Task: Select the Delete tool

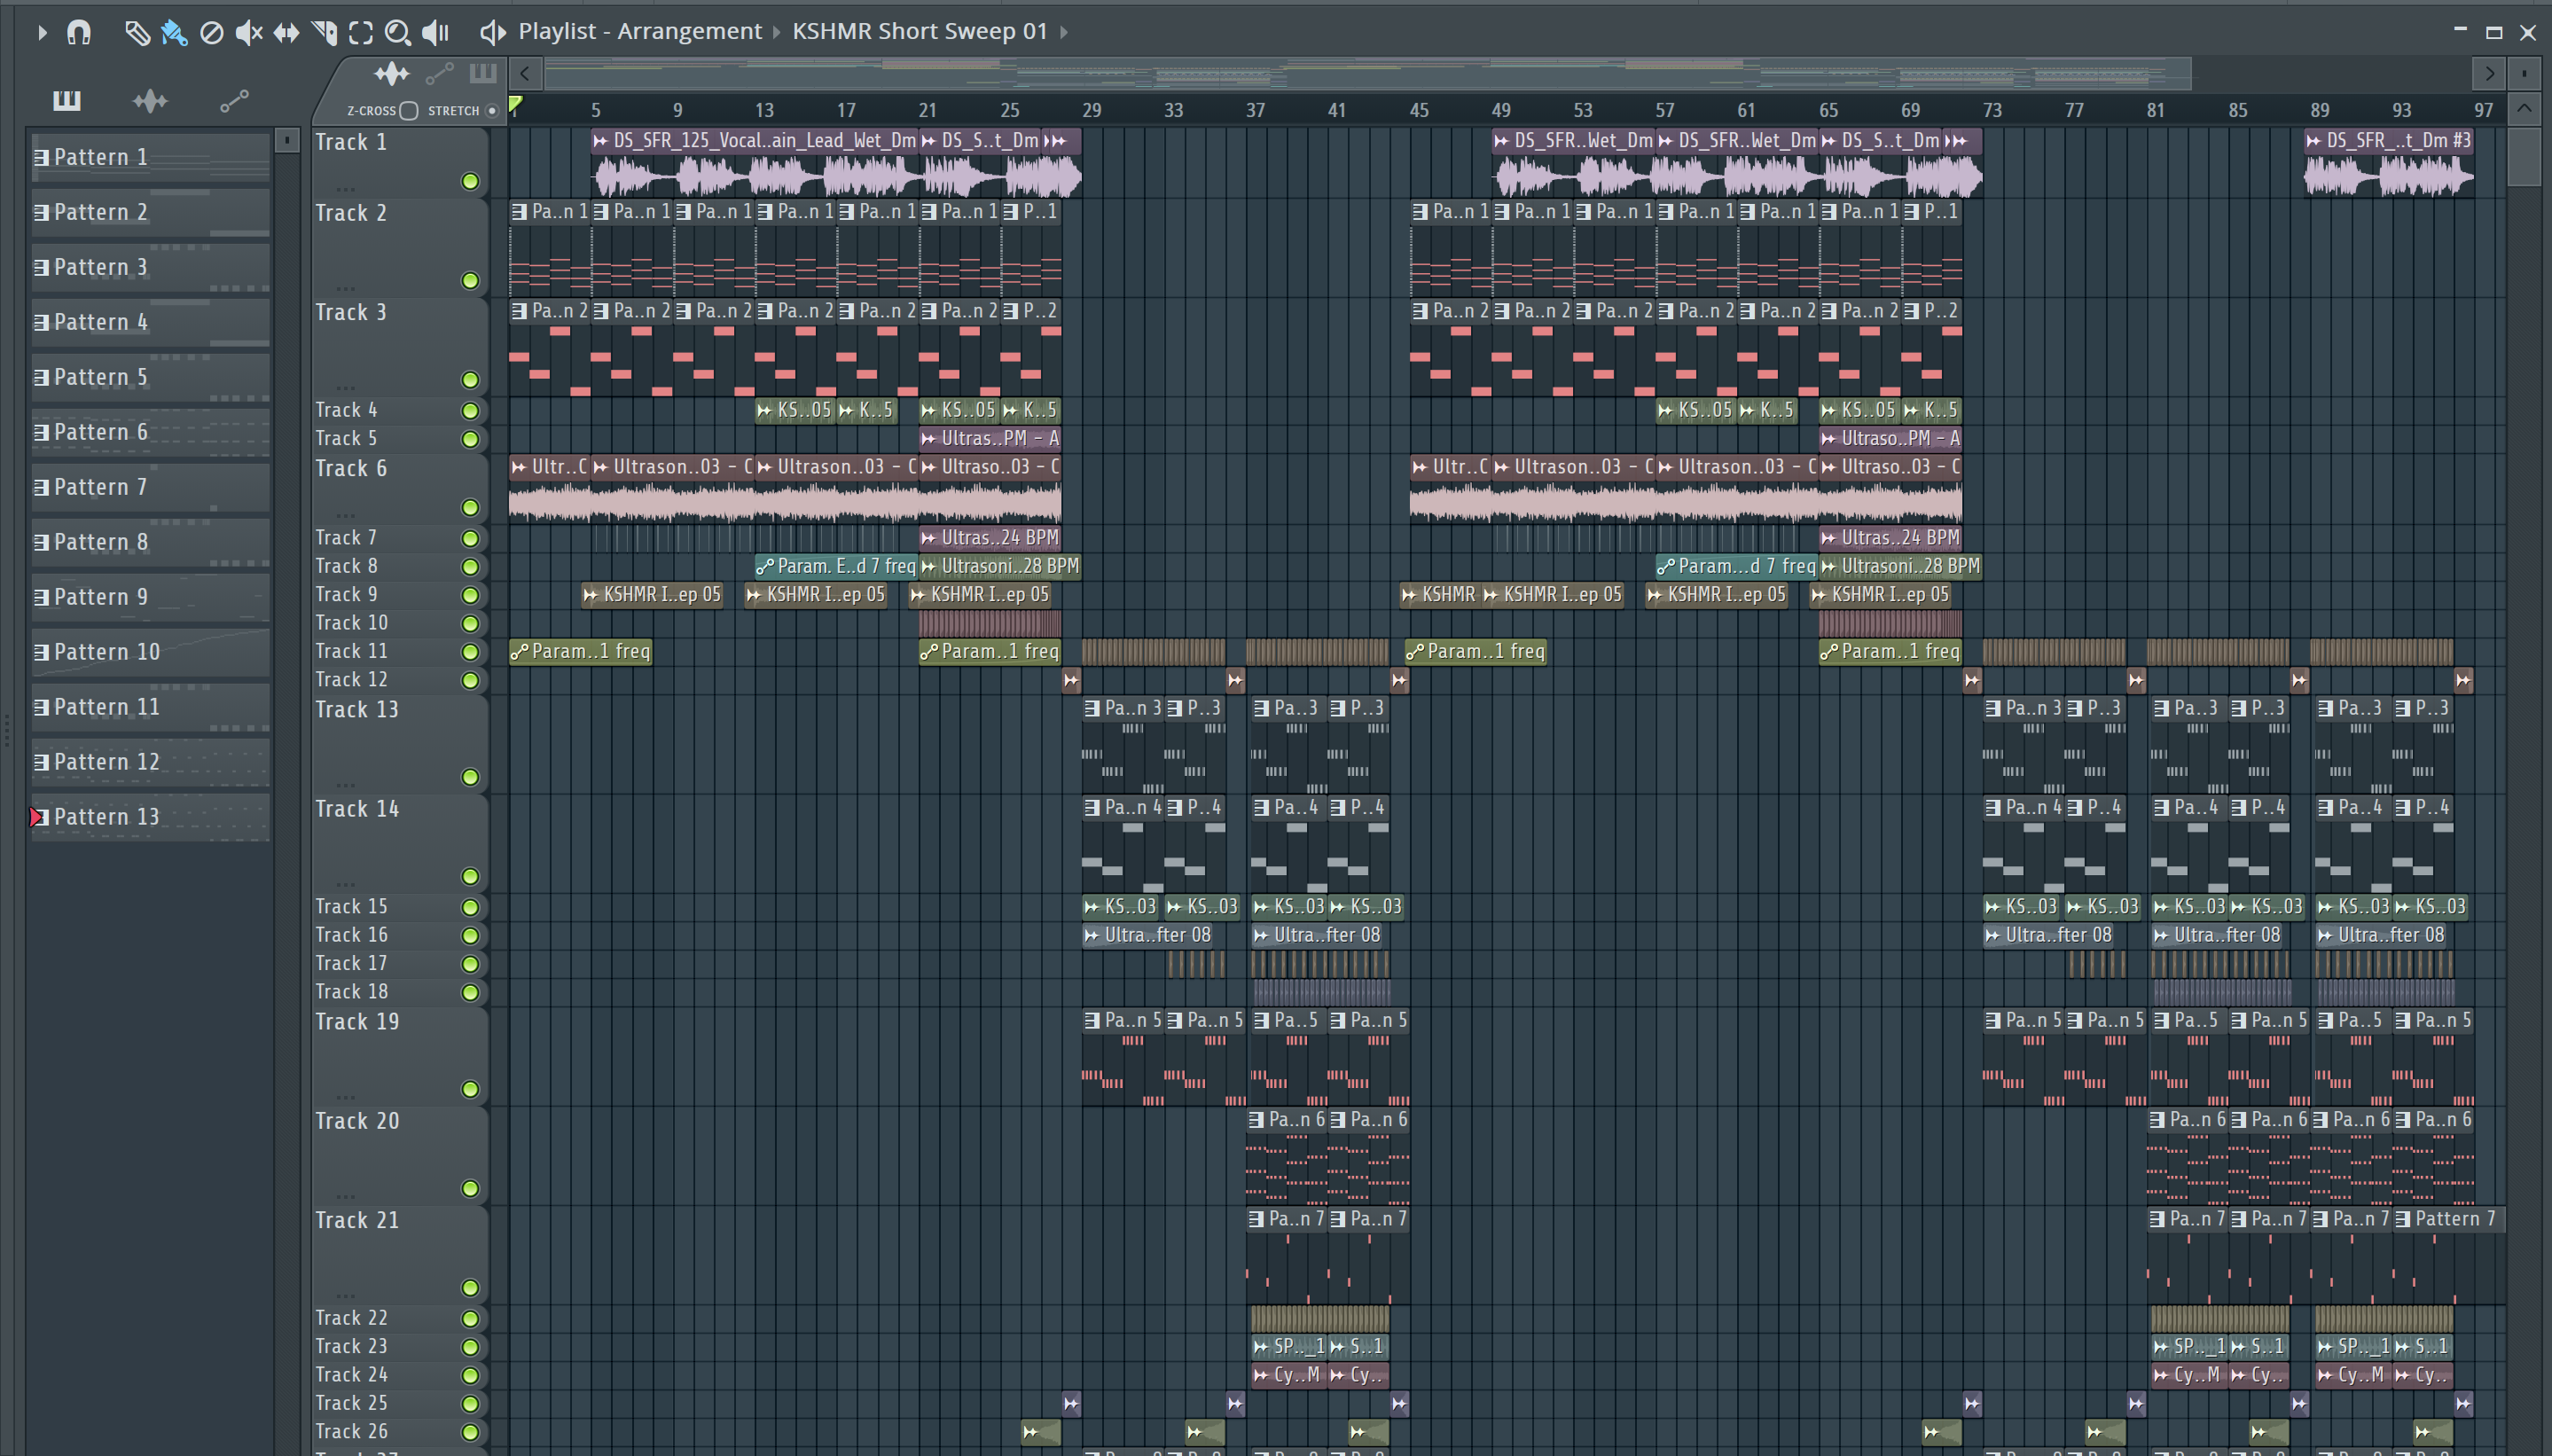Action: pyautogui.click(x=211, y=33)
